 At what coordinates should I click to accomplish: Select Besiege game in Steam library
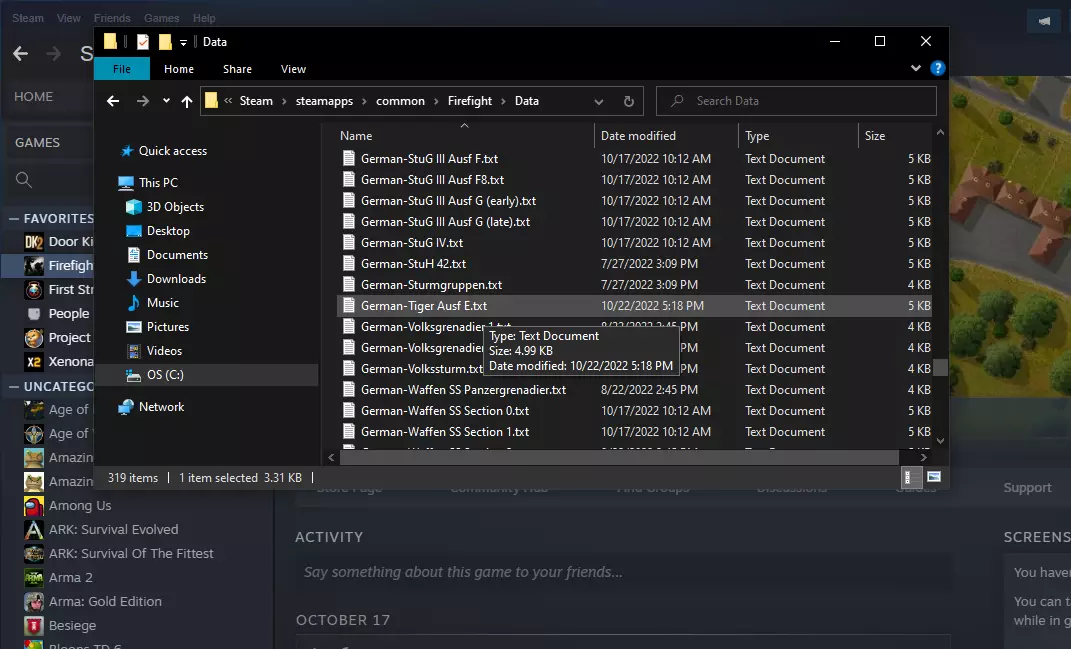click(x=72, y=625)
